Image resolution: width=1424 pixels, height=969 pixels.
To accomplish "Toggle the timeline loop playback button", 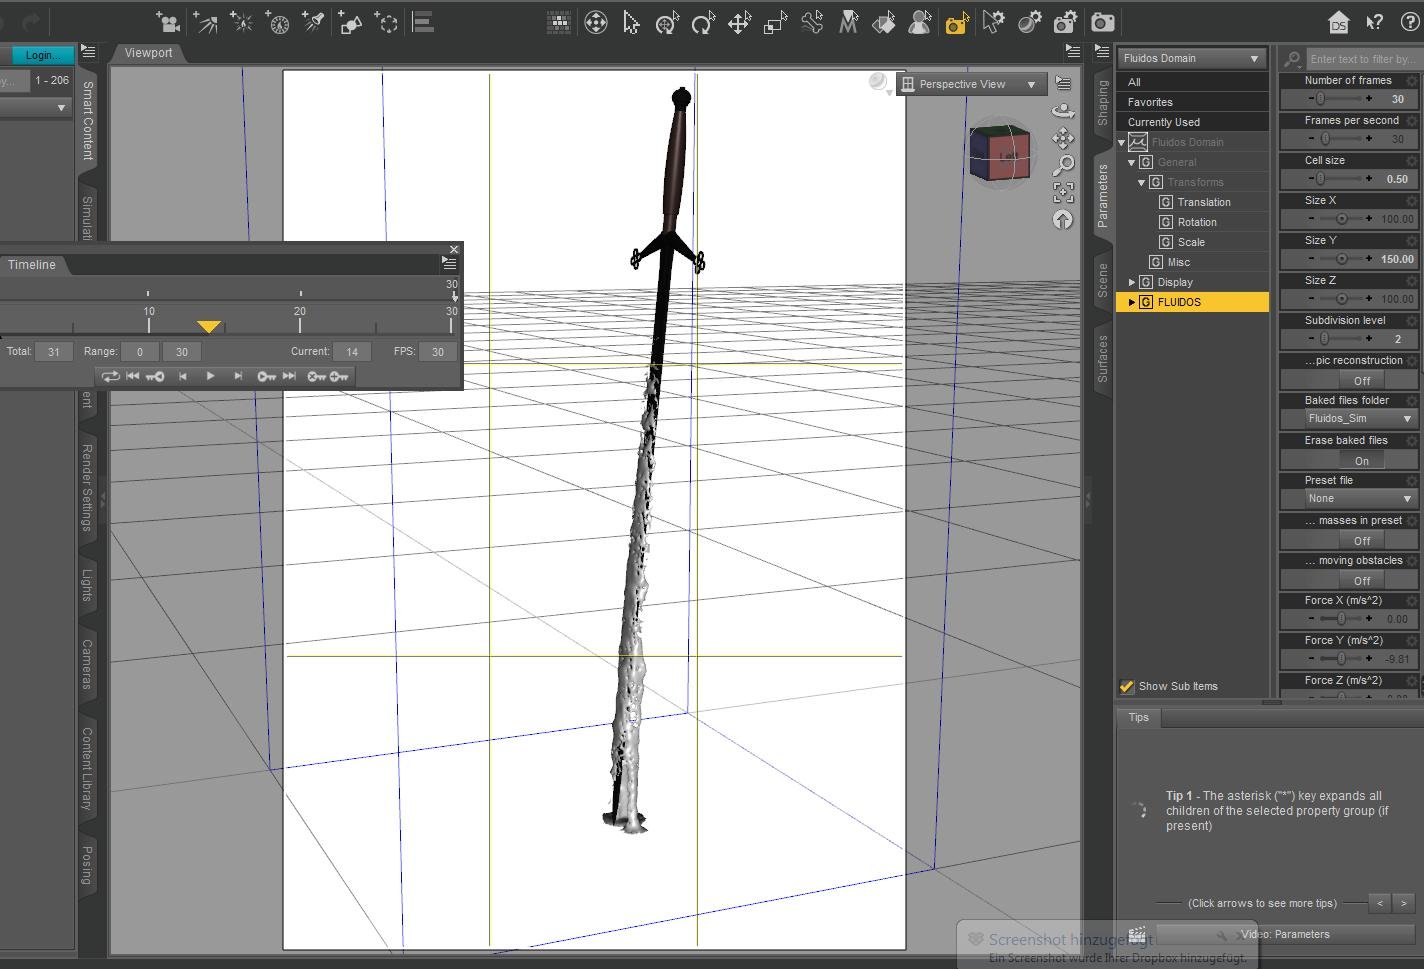I will click(110, 376).
